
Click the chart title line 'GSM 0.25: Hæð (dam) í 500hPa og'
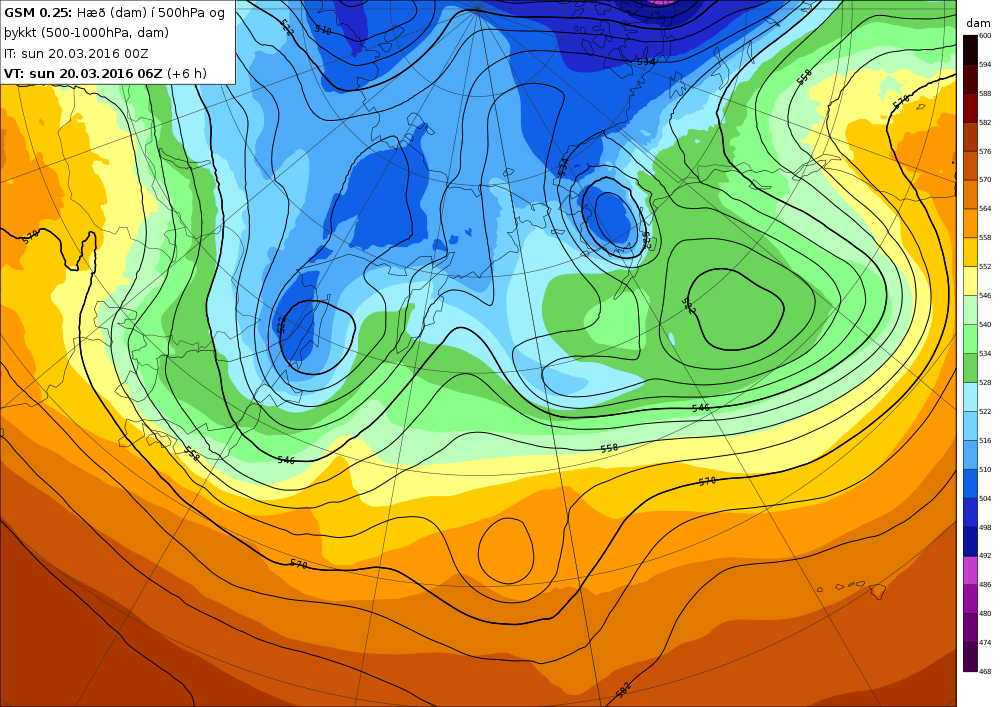pyautogui.click(x=114, y=13)
